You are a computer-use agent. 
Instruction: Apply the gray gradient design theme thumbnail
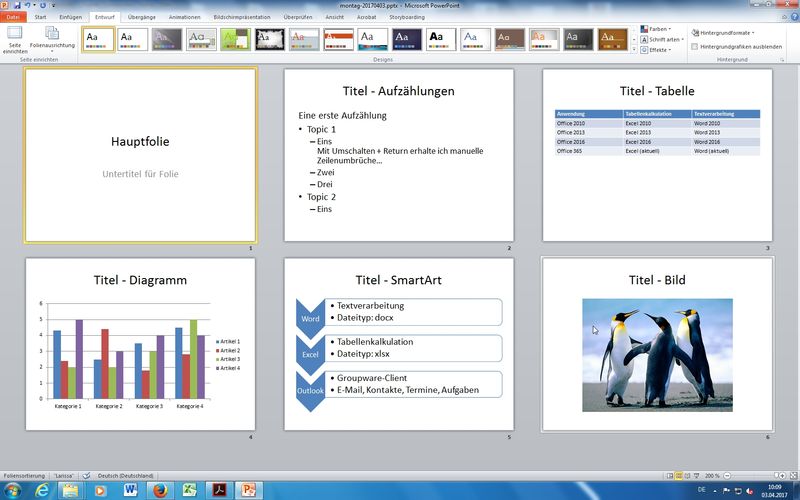167,39
